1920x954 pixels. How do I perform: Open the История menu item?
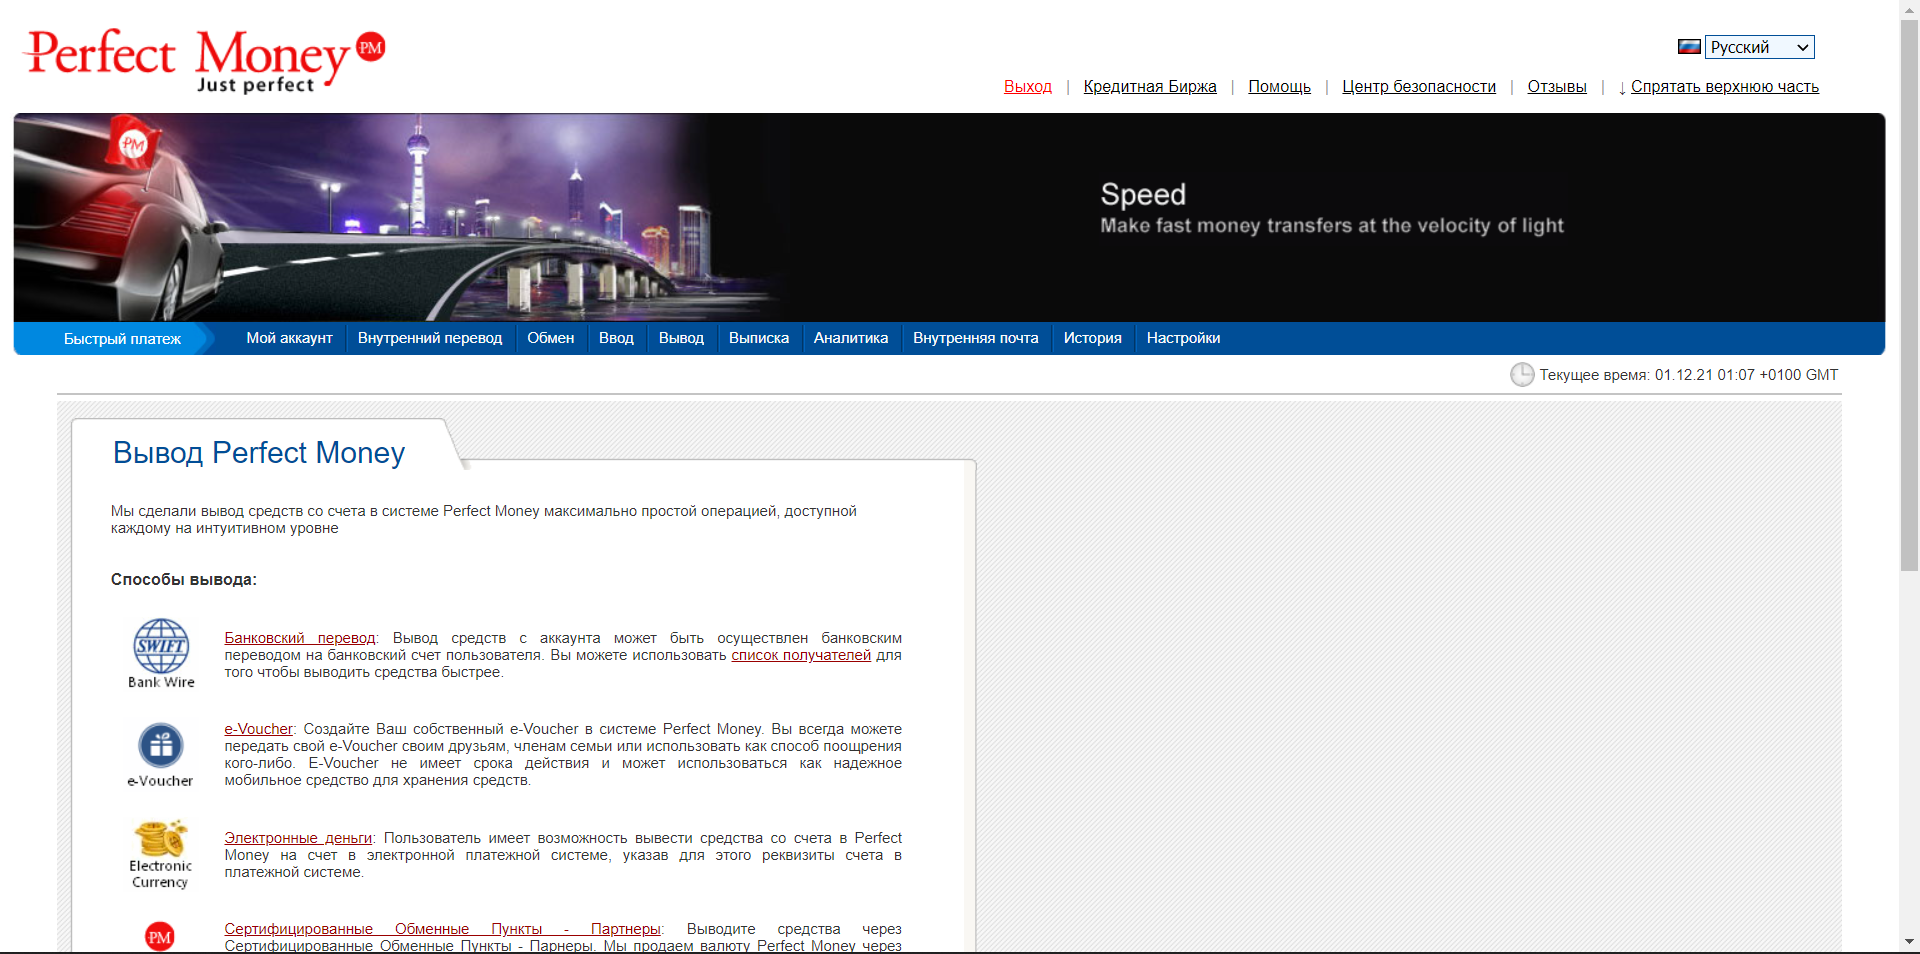(x=1093, y=338)
